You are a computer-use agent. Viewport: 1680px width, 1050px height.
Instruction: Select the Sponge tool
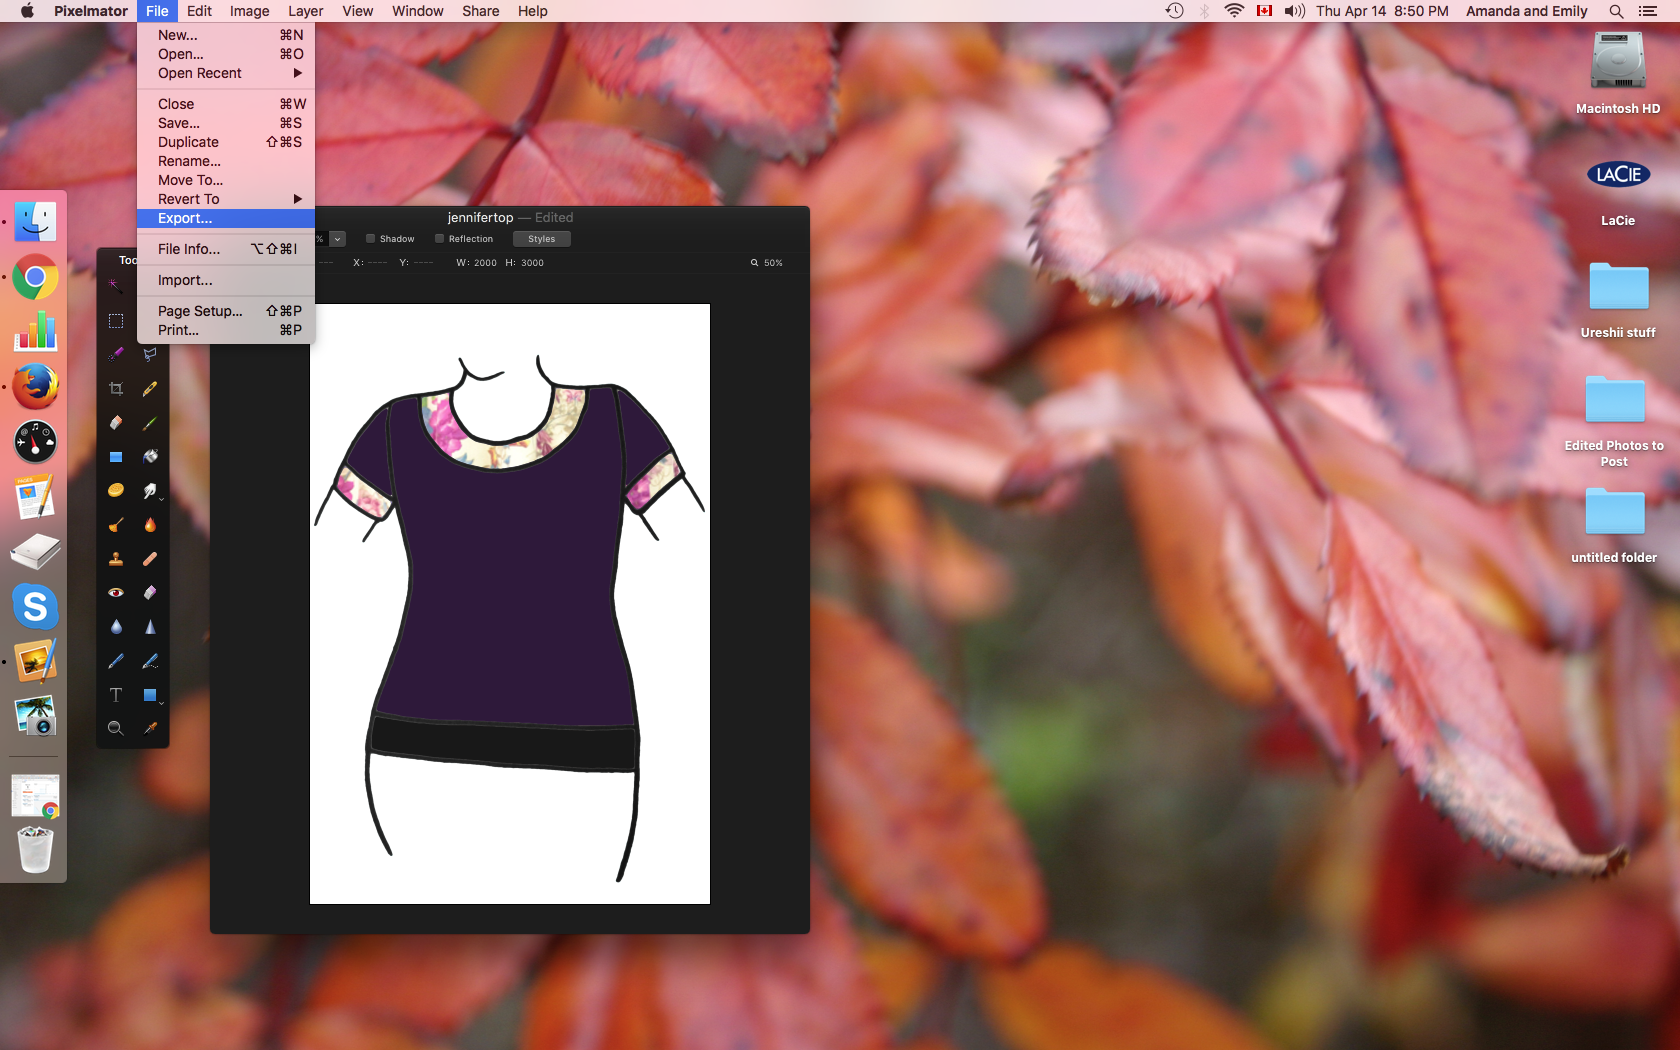point(116,490)
